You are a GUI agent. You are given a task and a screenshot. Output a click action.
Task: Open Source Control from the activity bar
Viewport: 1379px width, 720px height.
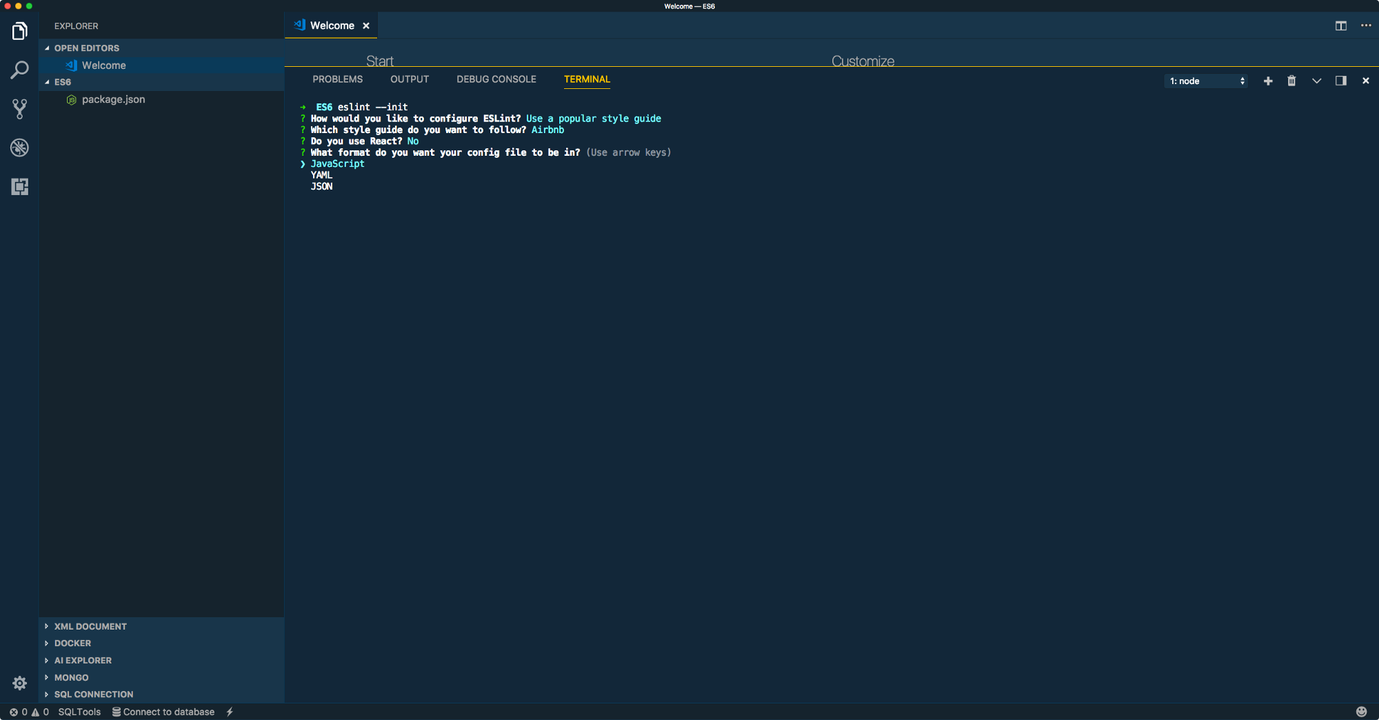19,108
